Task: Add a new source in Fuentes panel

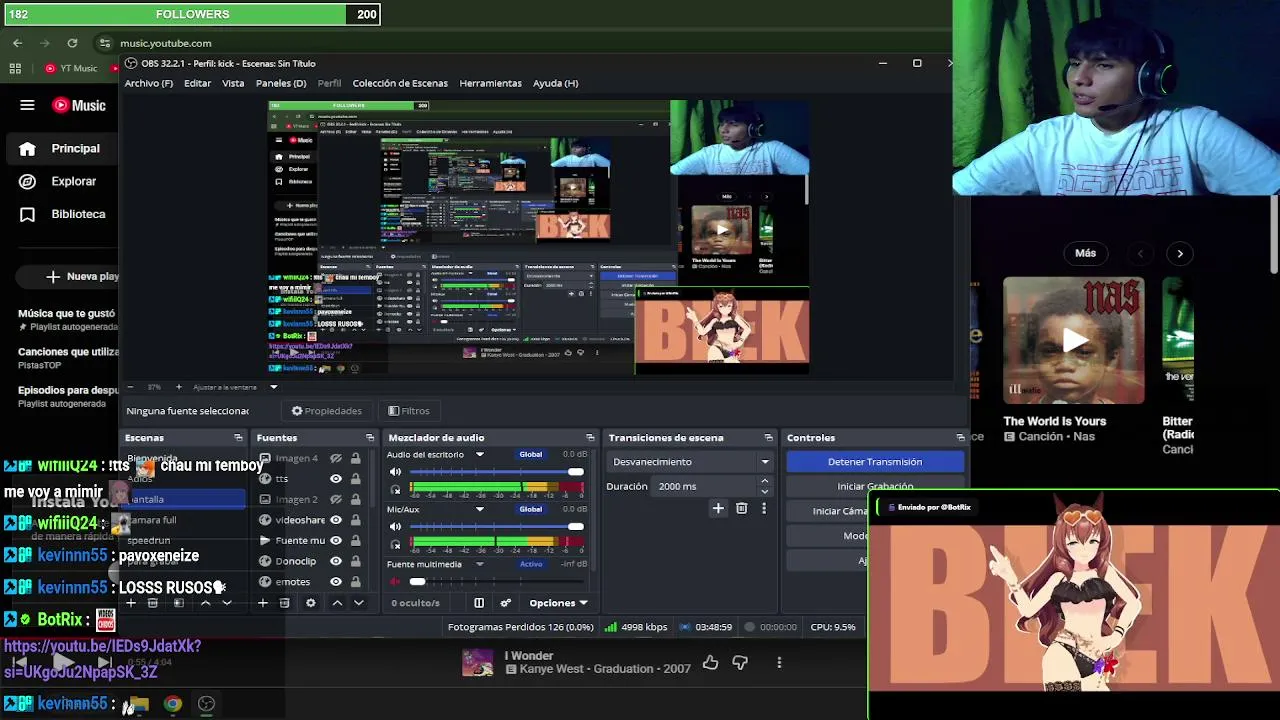Action: point(262,603)
